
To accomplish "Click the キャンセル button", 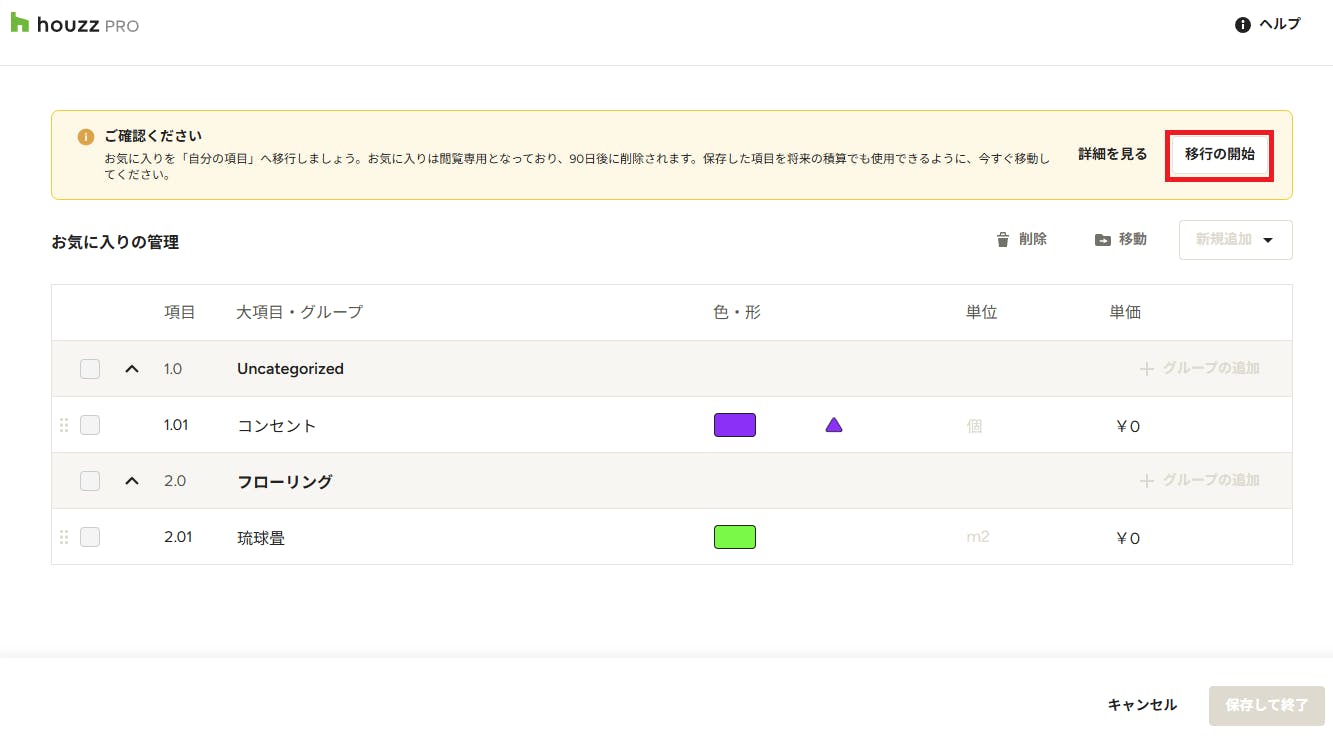I will 1142,705.
